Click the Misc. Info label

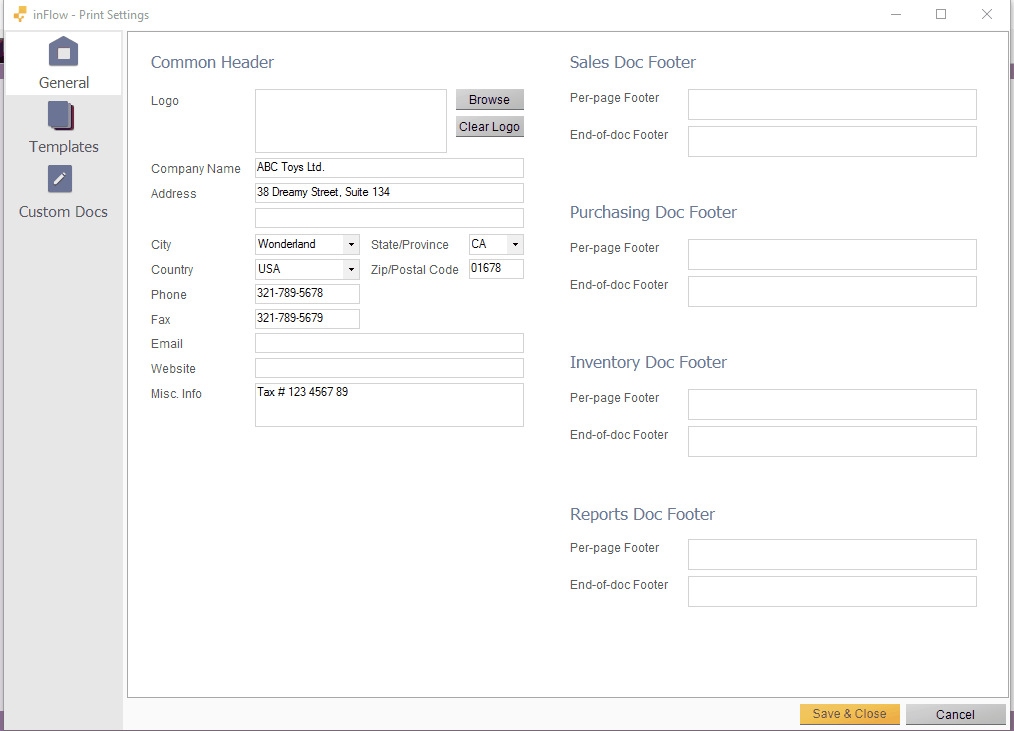(x=176, y=393)
